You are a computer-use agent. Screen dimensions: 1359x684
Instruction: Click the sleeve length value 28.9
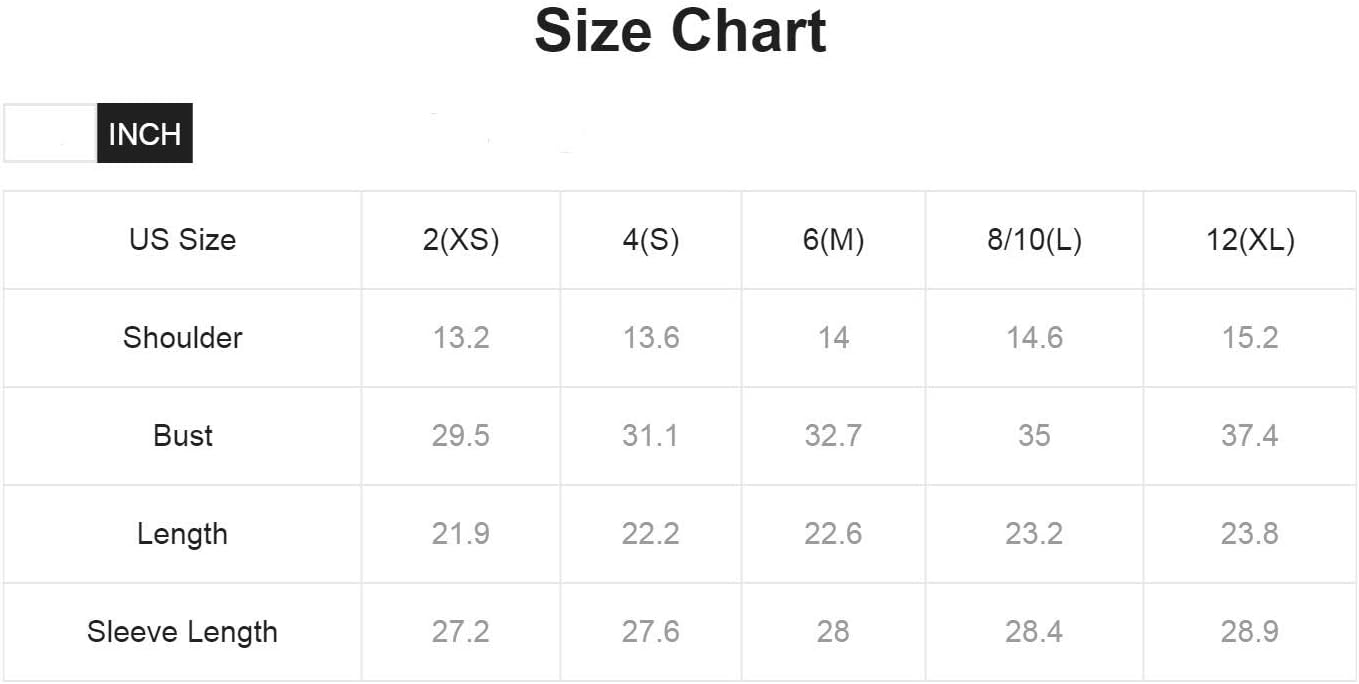(x=1250, y=632)
